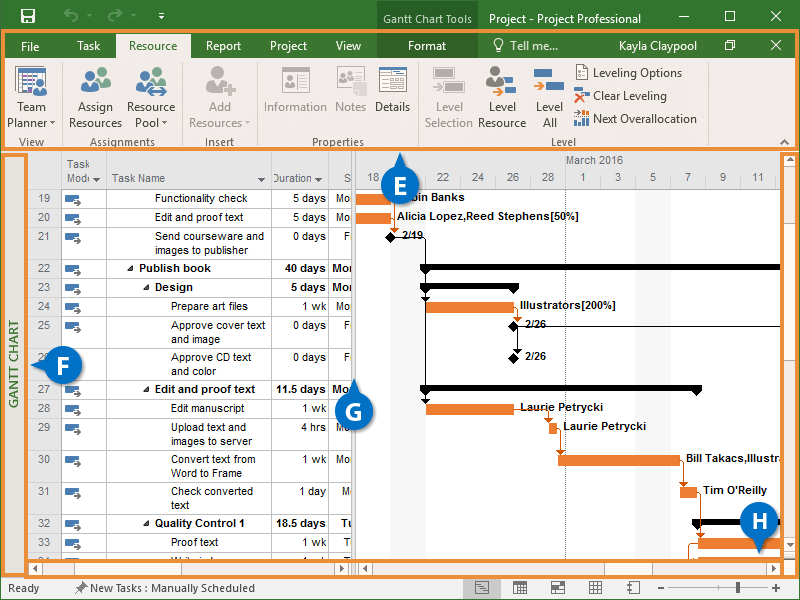Collapse the ribbon with the chevron arrow

pos(783,142)
